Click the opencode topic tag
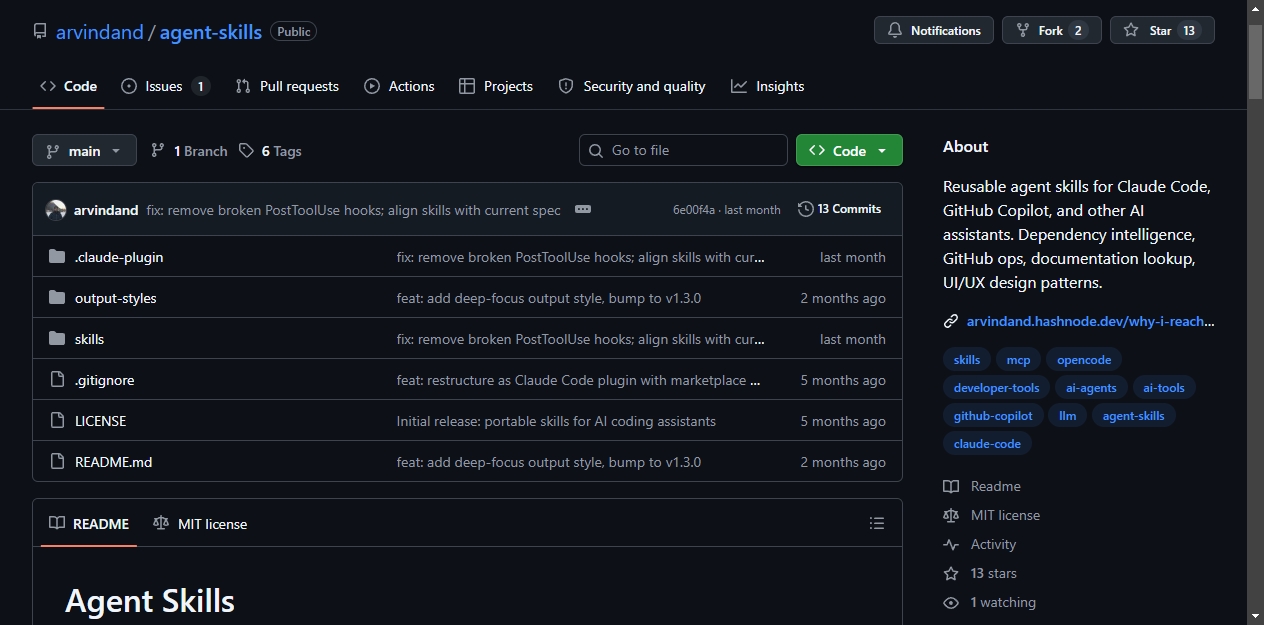Viewport: 1264px width, 625px height. 1084,360
